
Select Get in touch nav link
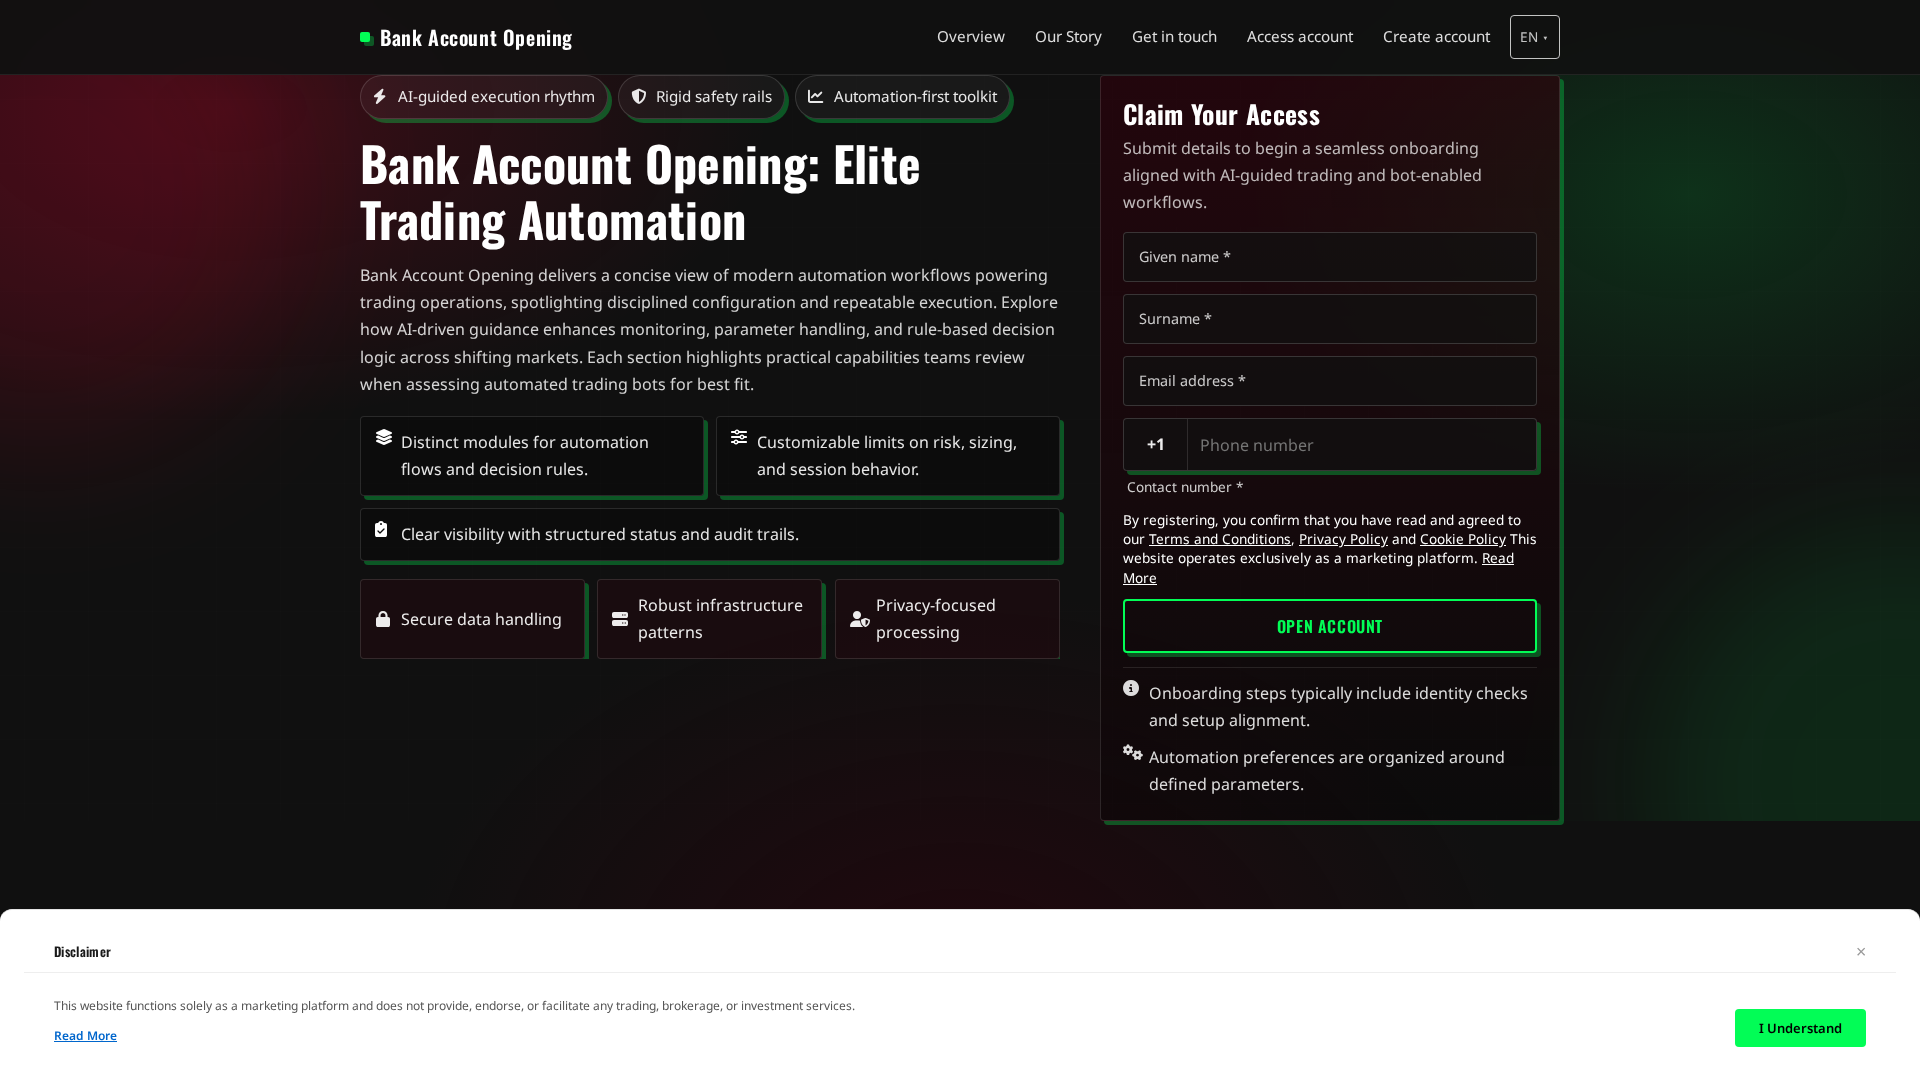(x=1174, y=37)
